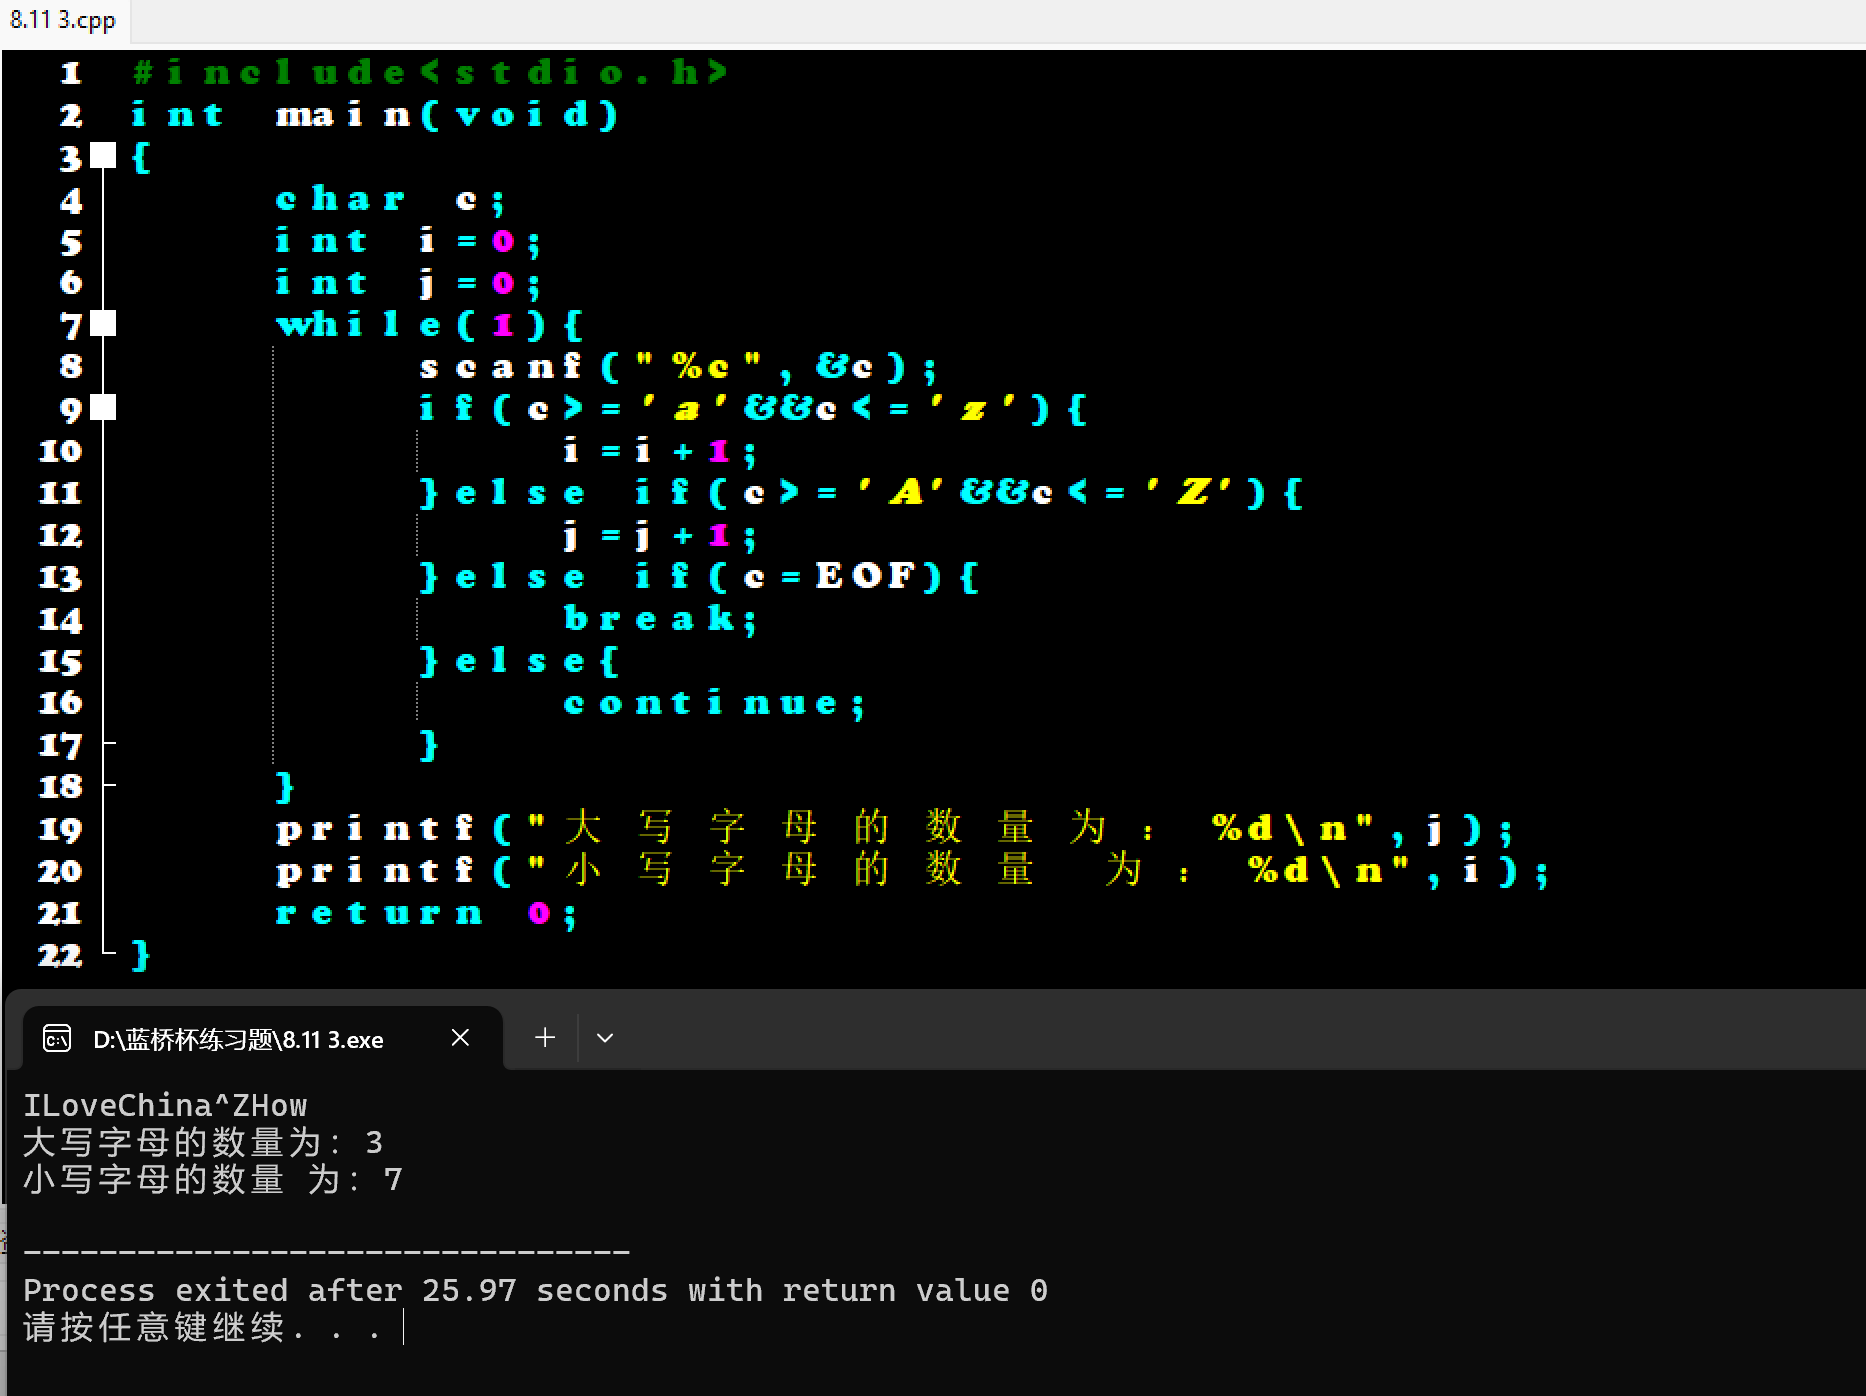Collapse the main function fold at line 3
Image resolution: width=1866 pixels, height=1396 pixels.
pyautogui.click(x=103, y=156)
